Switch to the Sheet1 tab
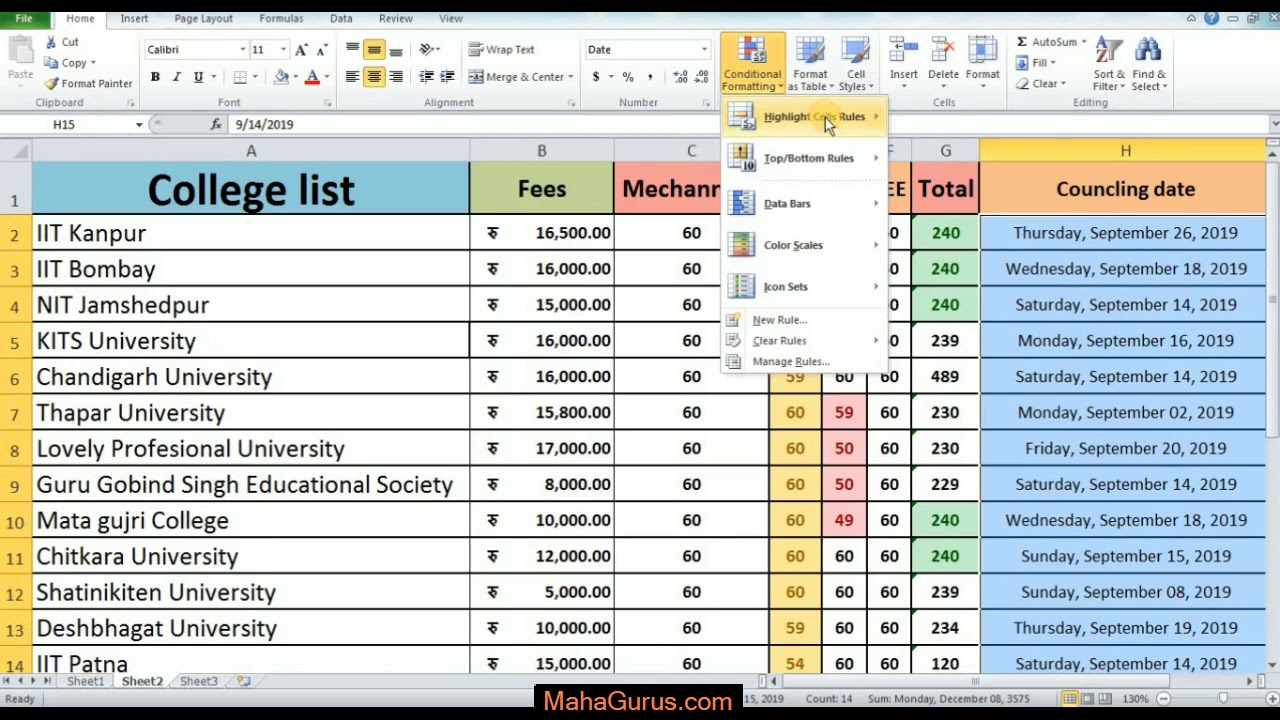The width and height of the screenshot is (1280, 720). pos(85,681)
